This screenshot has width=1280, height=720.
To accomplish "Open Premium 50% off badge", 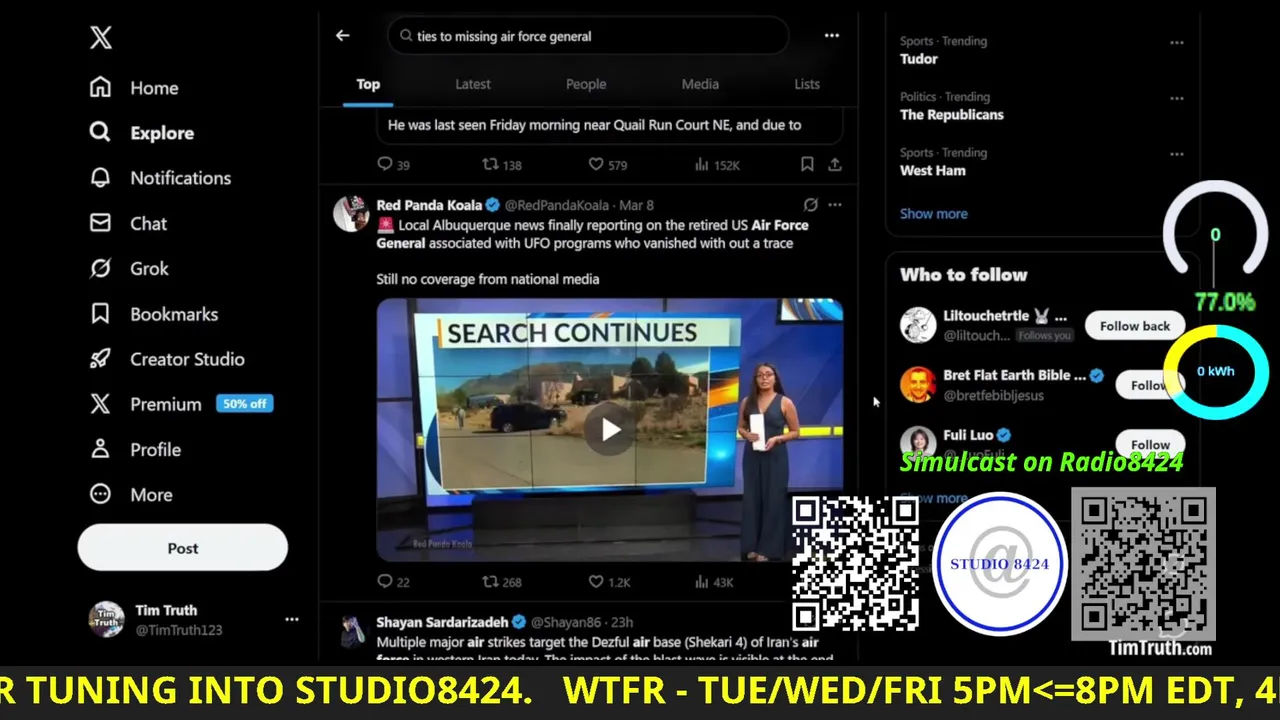I will [244, 404].
